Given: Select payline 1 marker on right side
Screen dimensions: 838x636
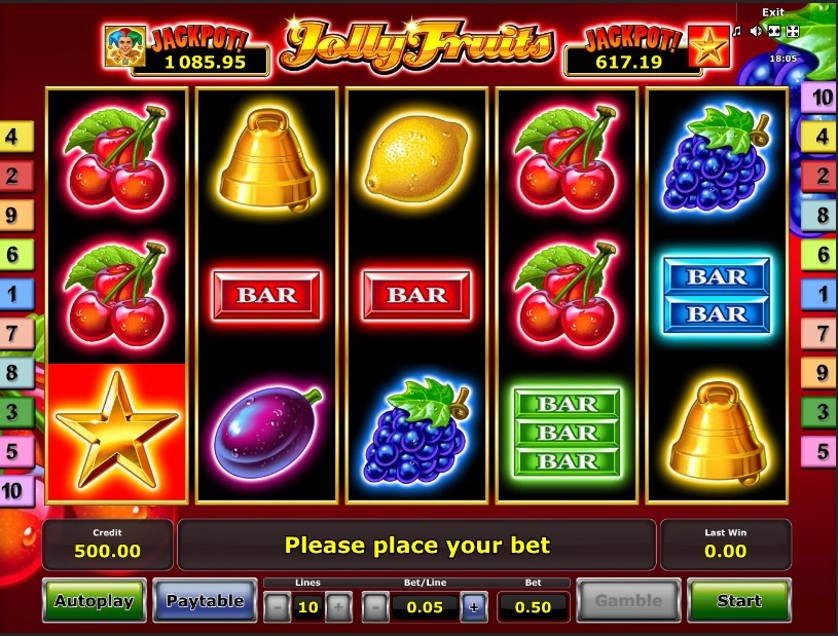Looking at the screenshot, I should pos(820,294).
